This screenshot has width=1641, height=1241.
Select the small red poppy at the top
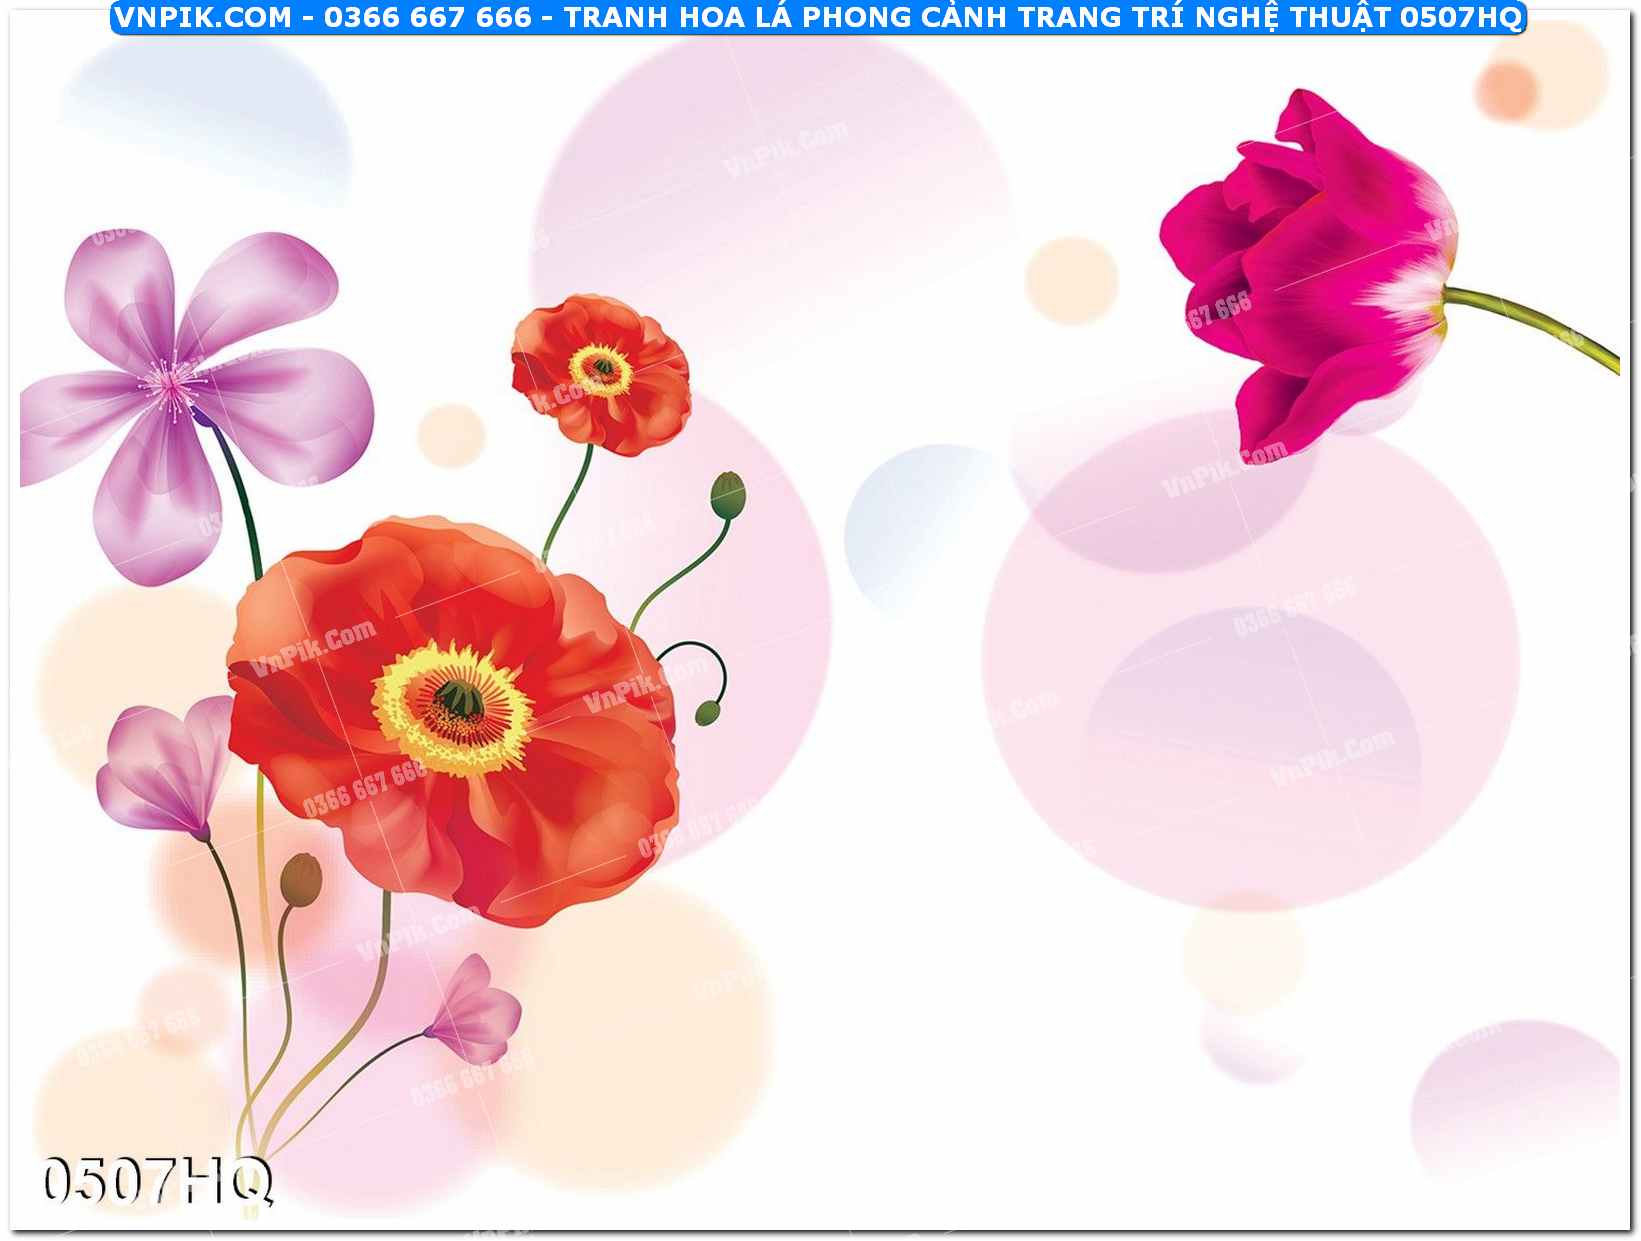coord(601,372)
